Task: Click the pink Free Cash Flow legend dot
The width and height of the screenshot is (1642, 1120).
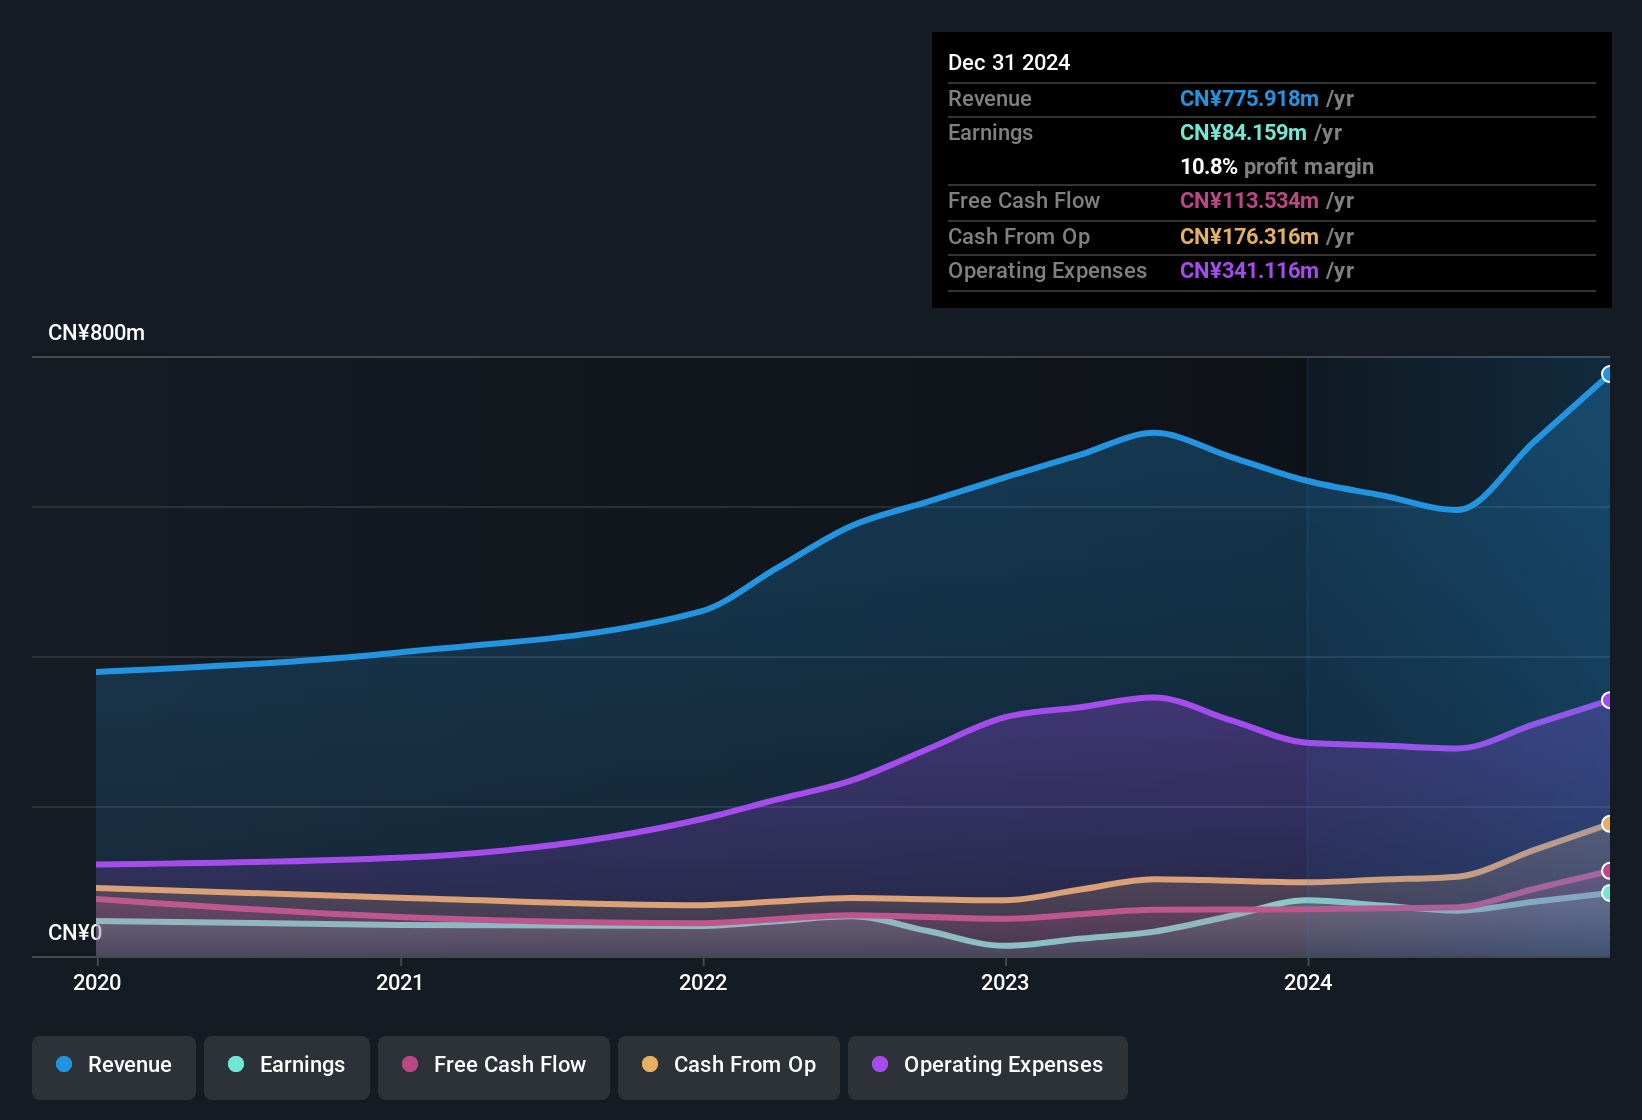Action: tap(410, 1065)
